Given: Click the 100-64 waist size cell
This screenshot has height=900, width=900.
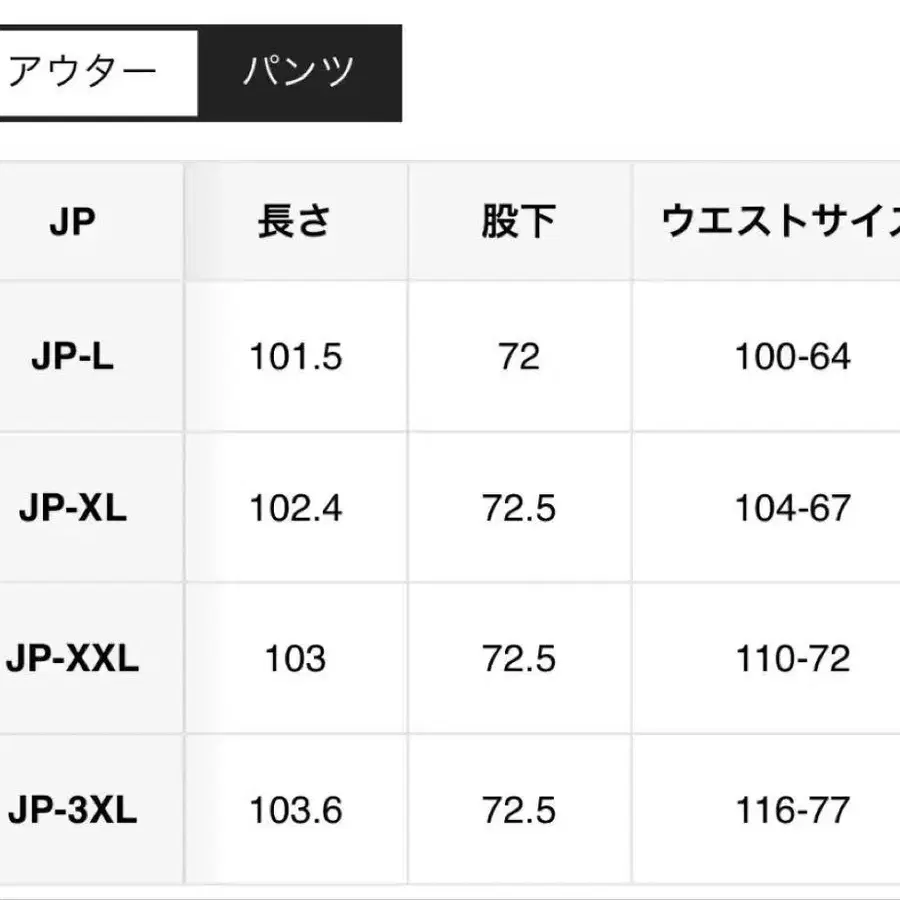Looking at the screenshot, I should 792,357.
